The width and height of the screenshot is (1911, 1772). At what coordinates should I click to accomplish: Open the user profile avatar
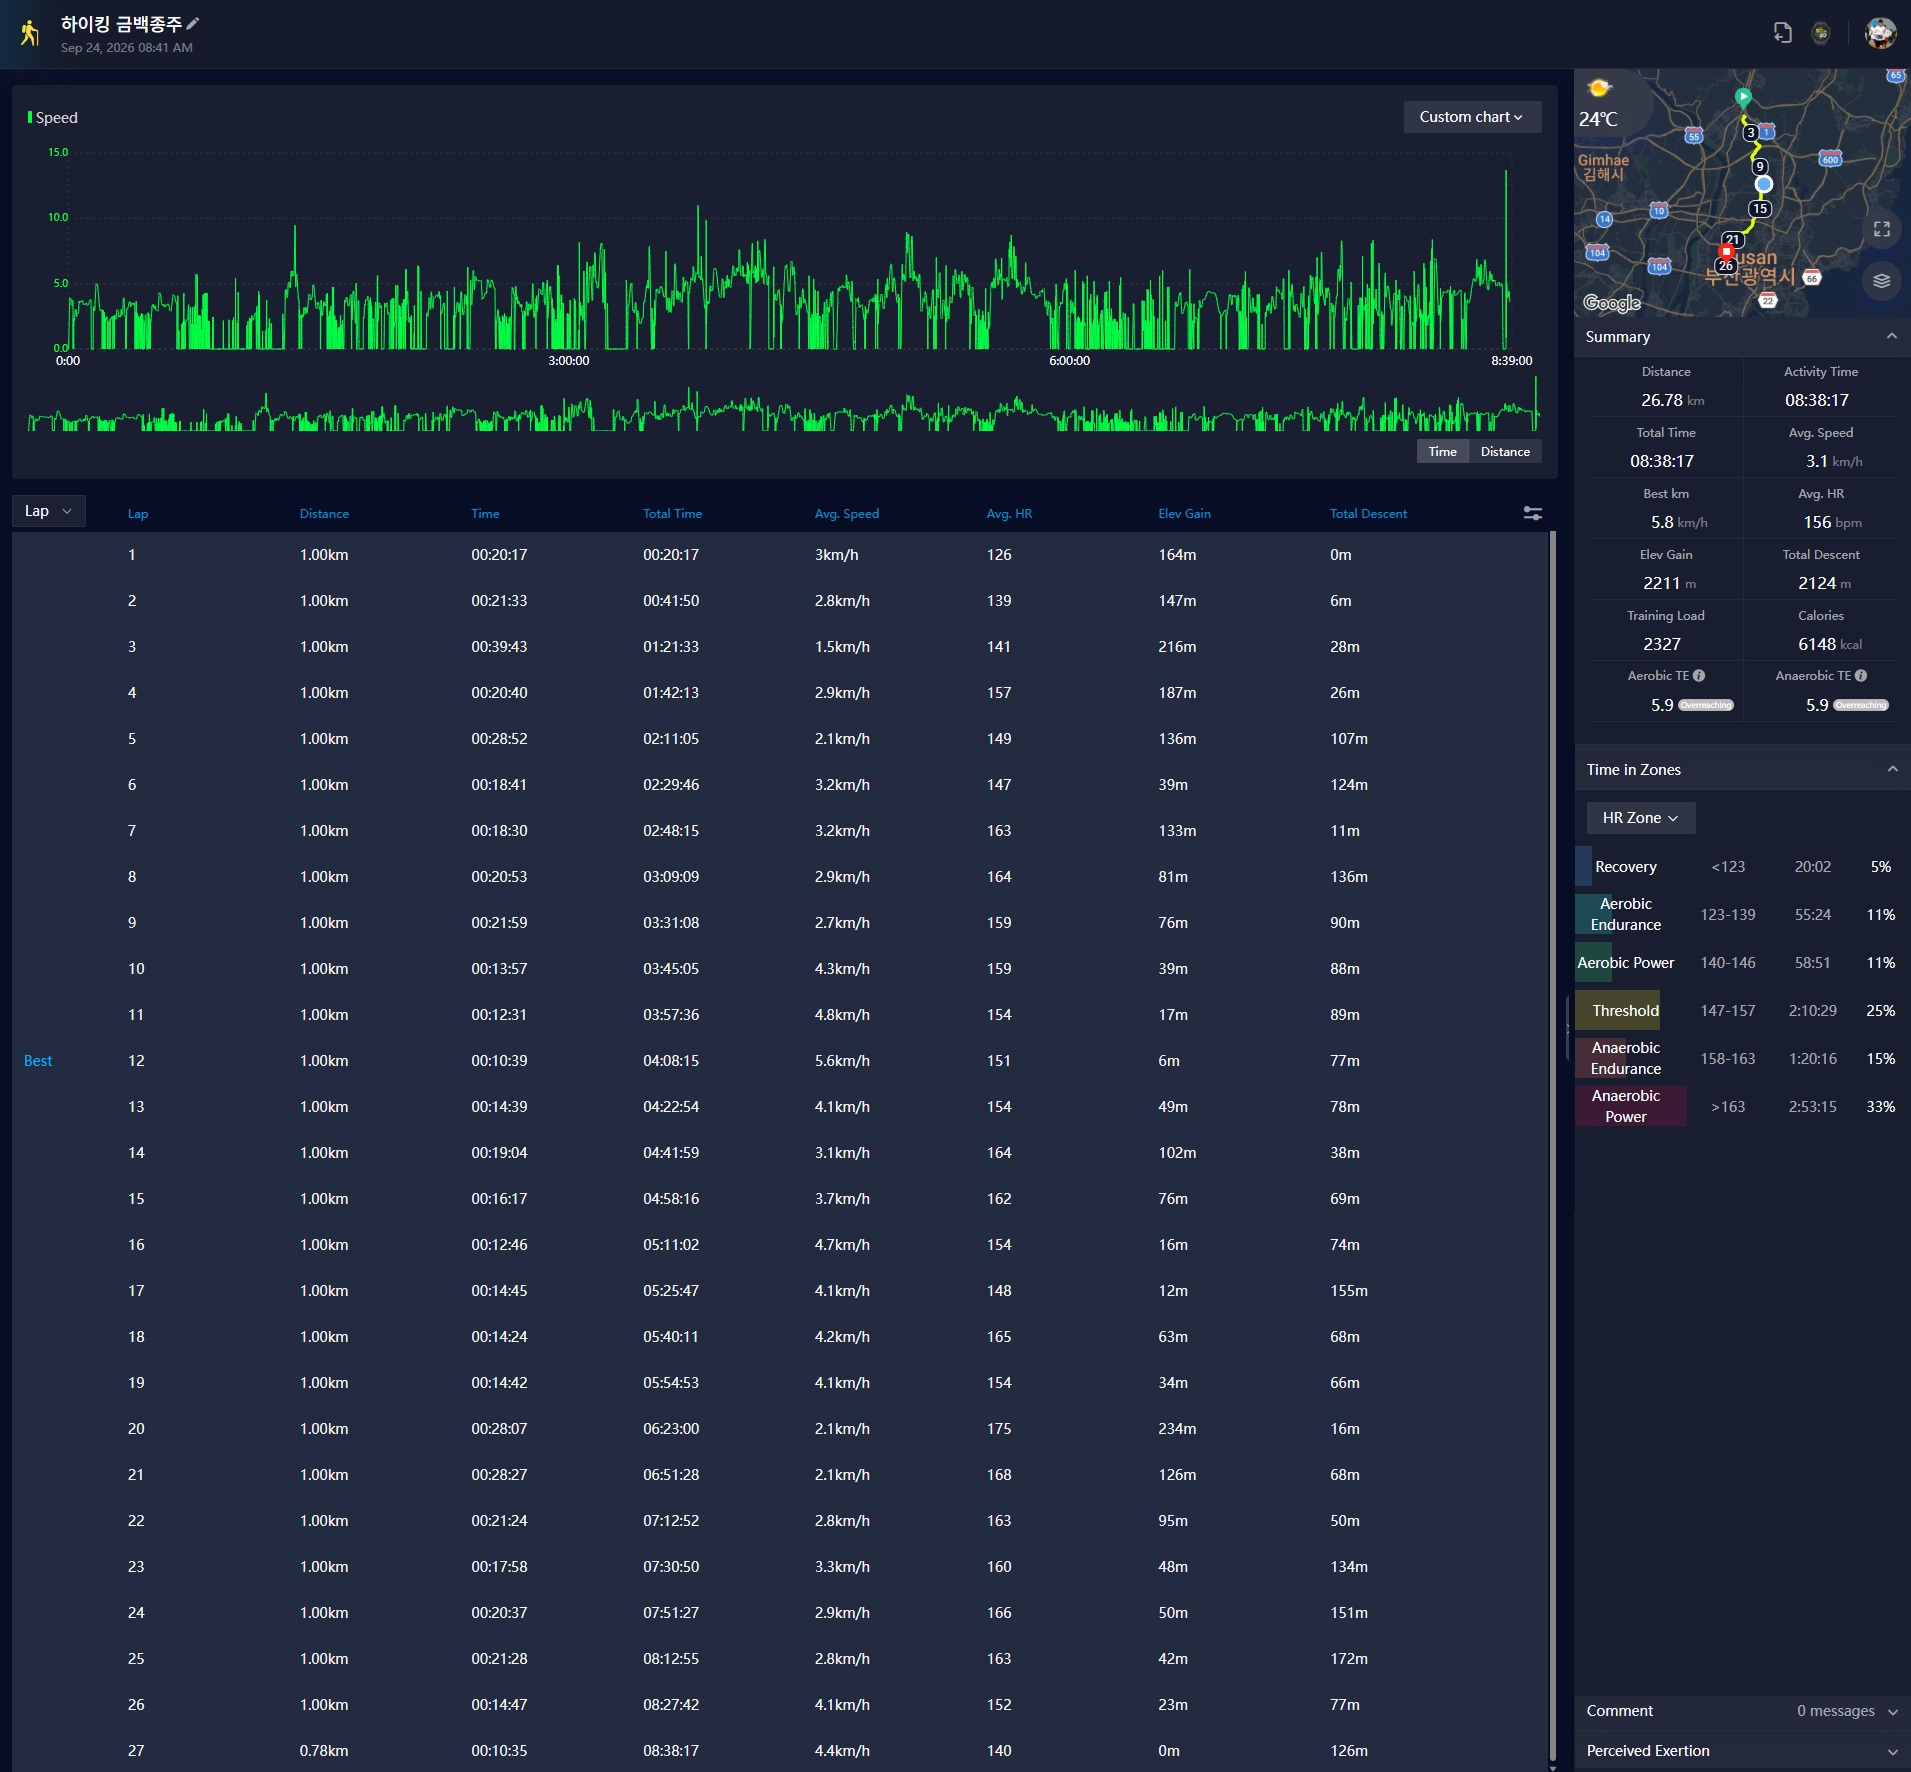[1880, 33]
